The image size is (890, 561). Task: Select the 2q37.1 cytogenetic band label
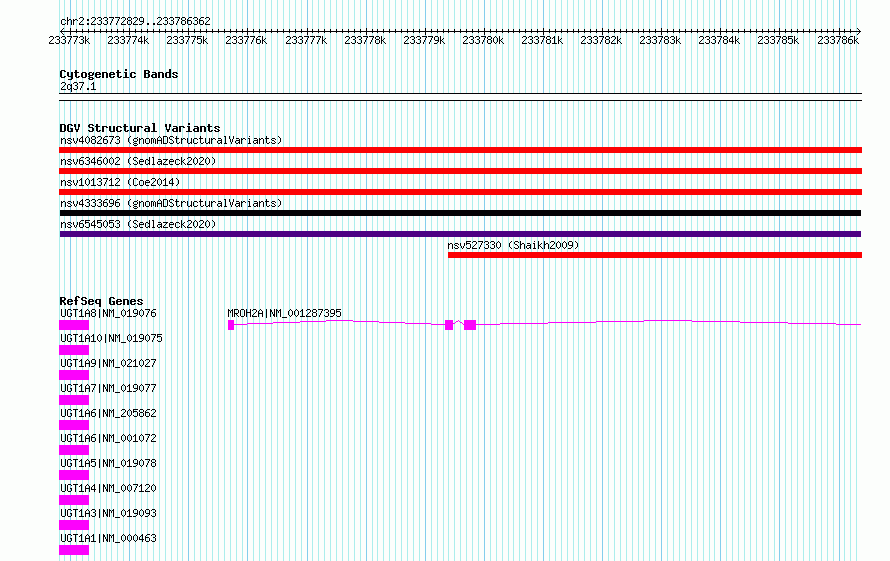tap(78, 86)
